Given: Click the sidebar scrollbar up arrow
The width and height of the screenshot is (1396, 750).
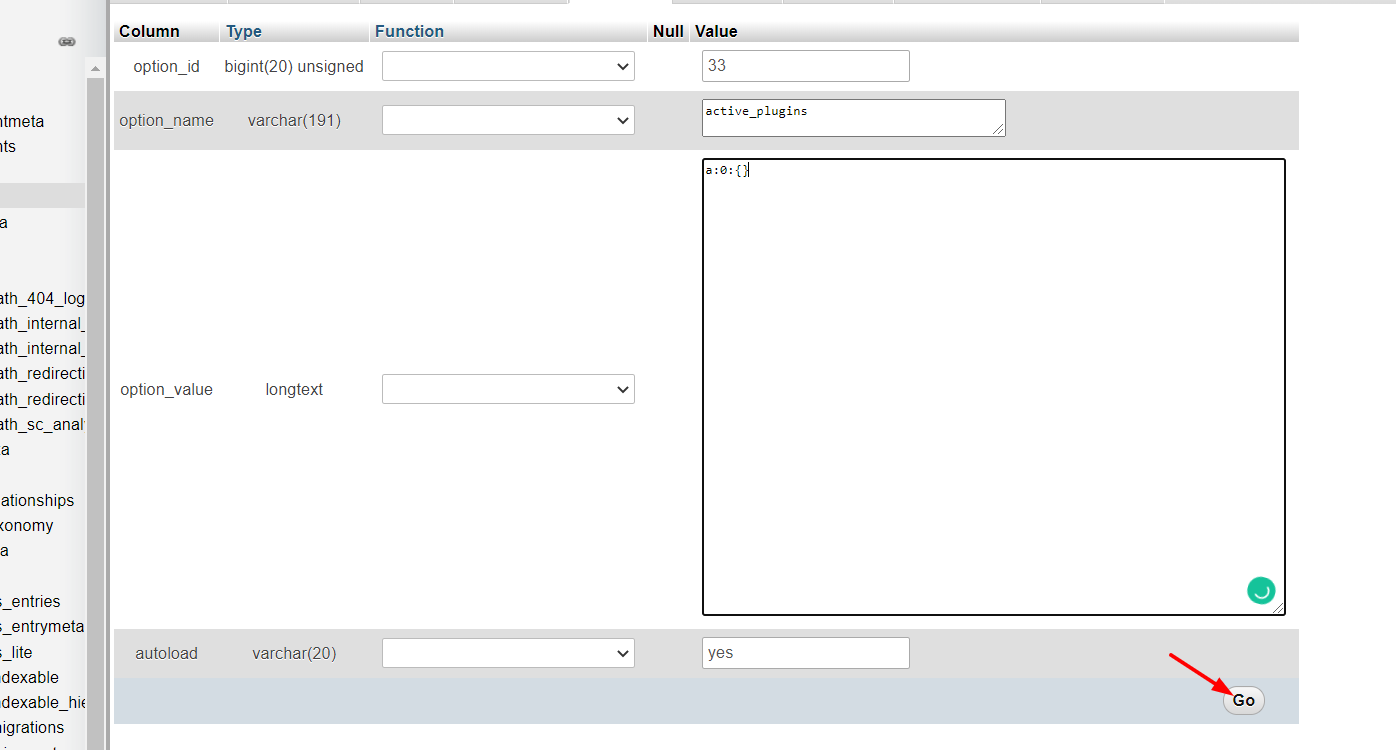Looking at the screenshot, I should pos(95,68).
